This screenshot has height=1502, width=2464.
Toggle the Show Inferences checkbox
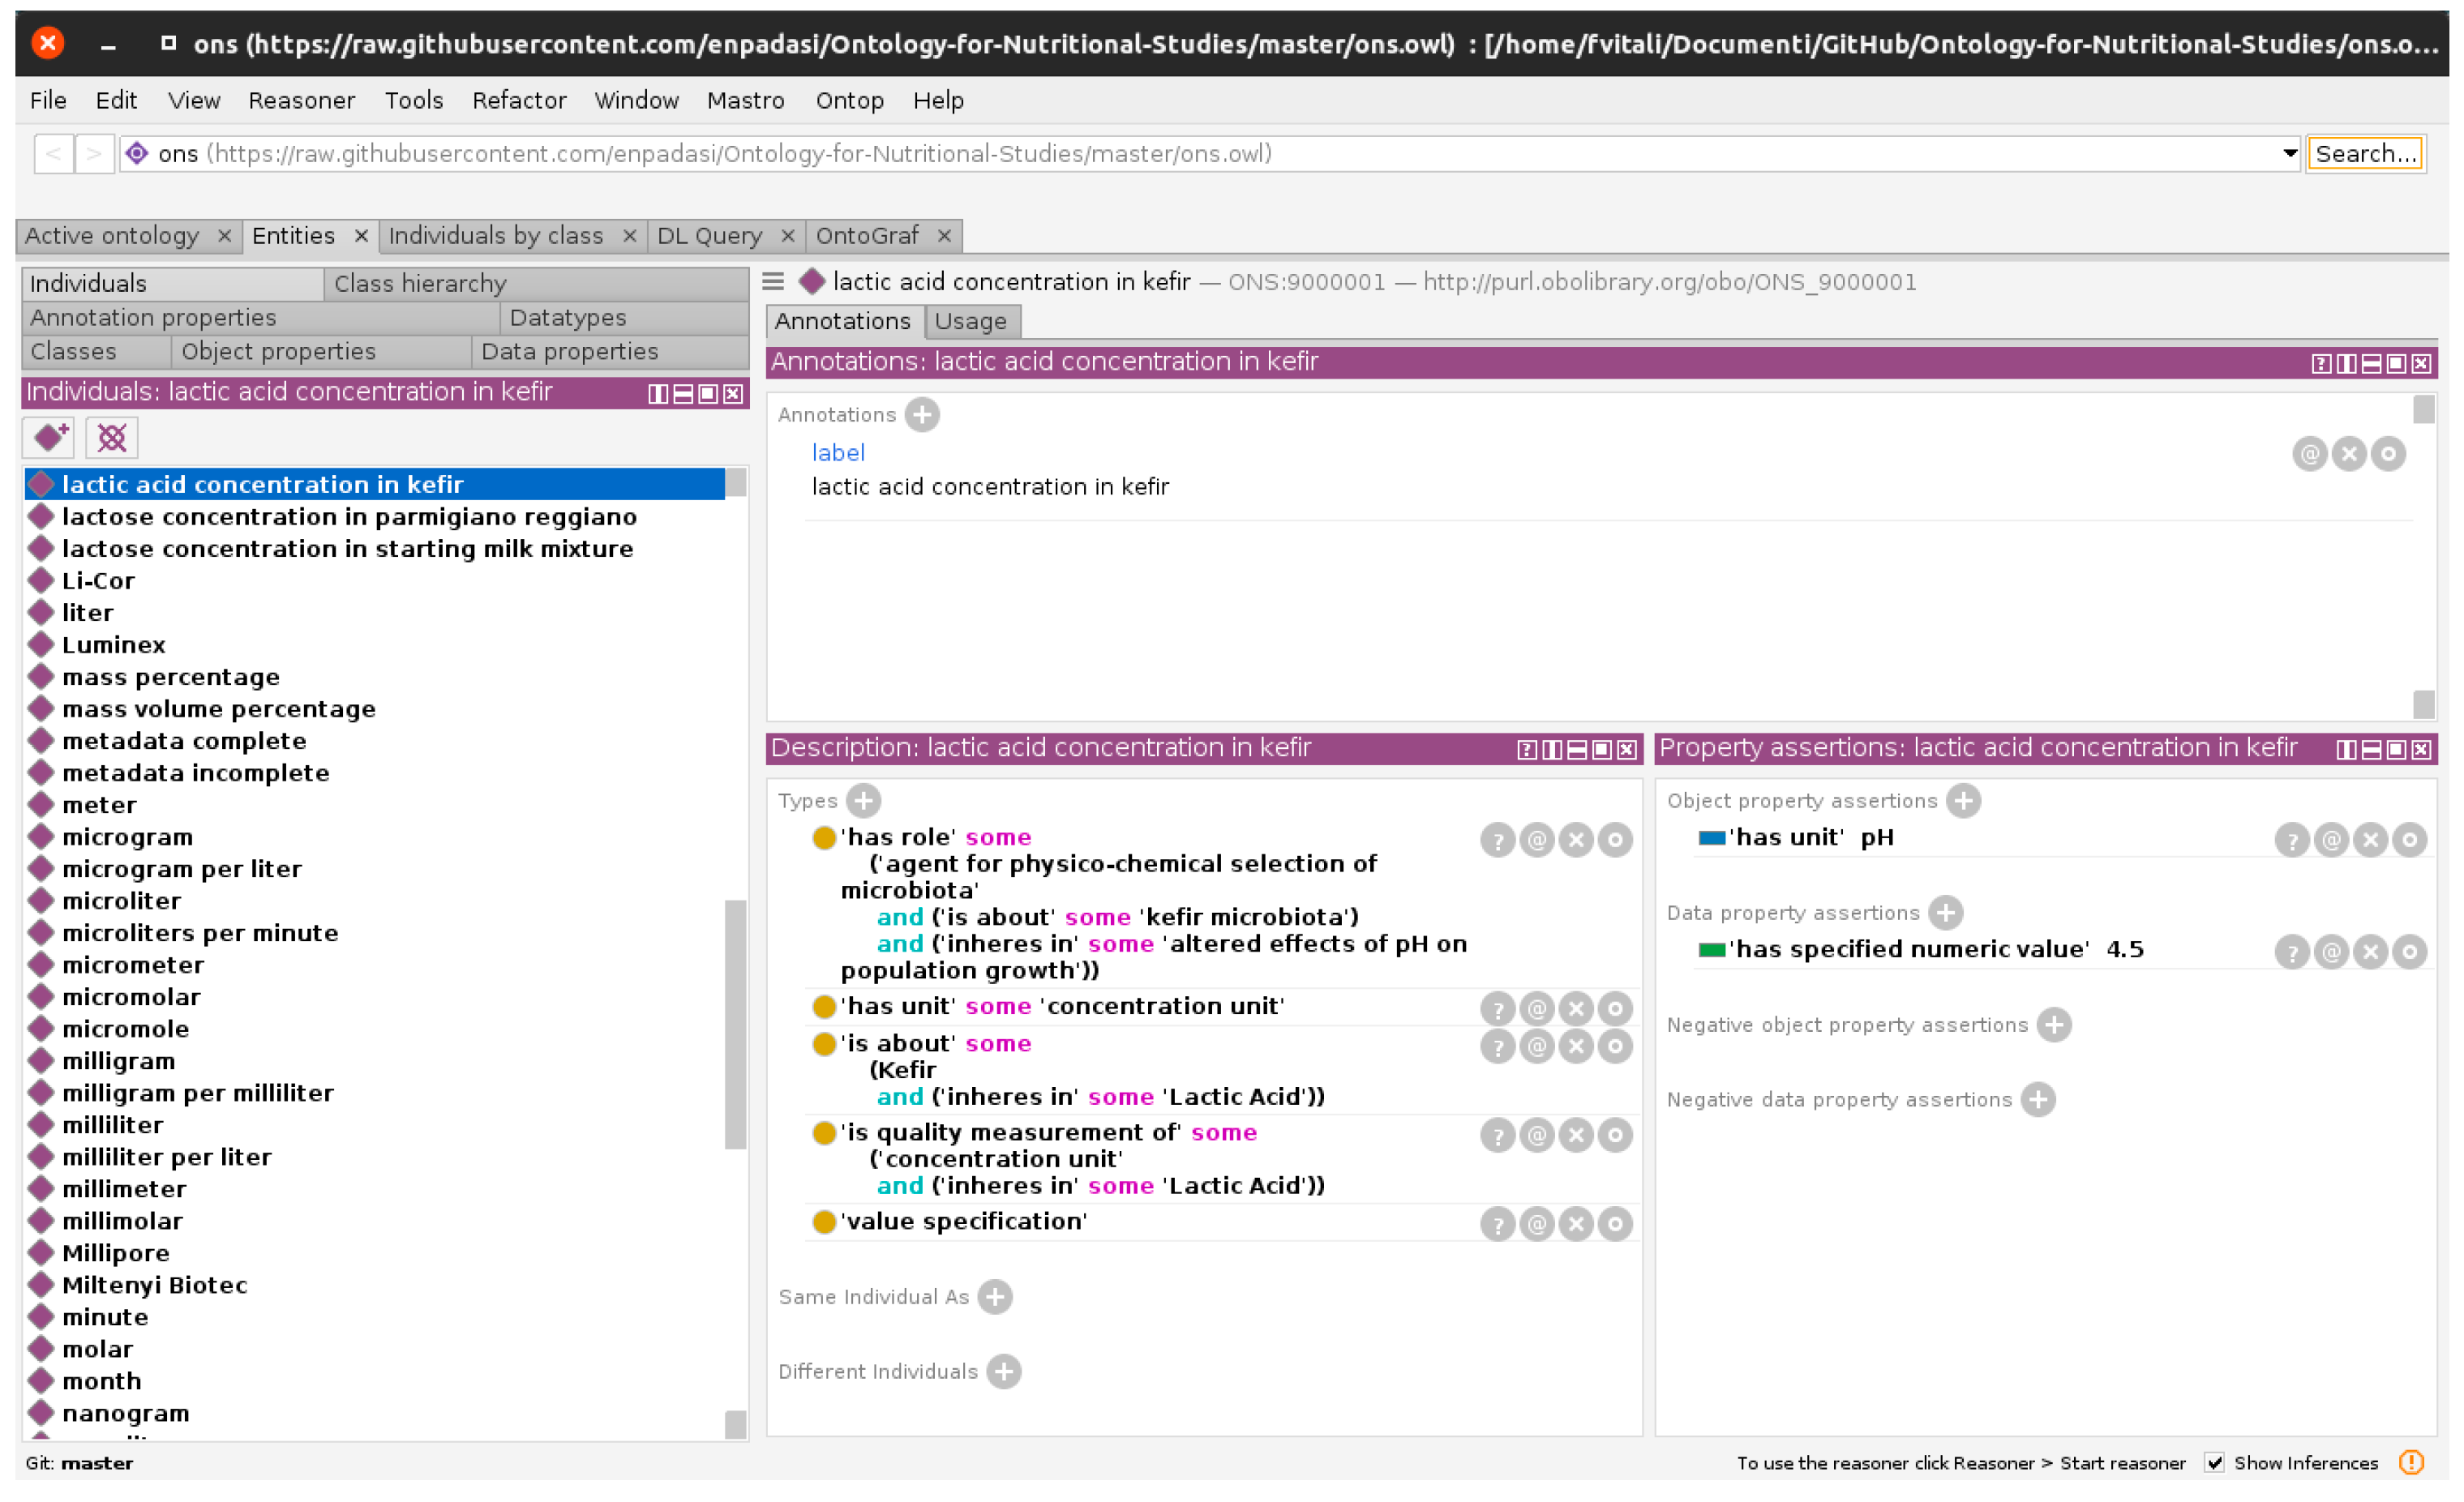point(2214,1462)
